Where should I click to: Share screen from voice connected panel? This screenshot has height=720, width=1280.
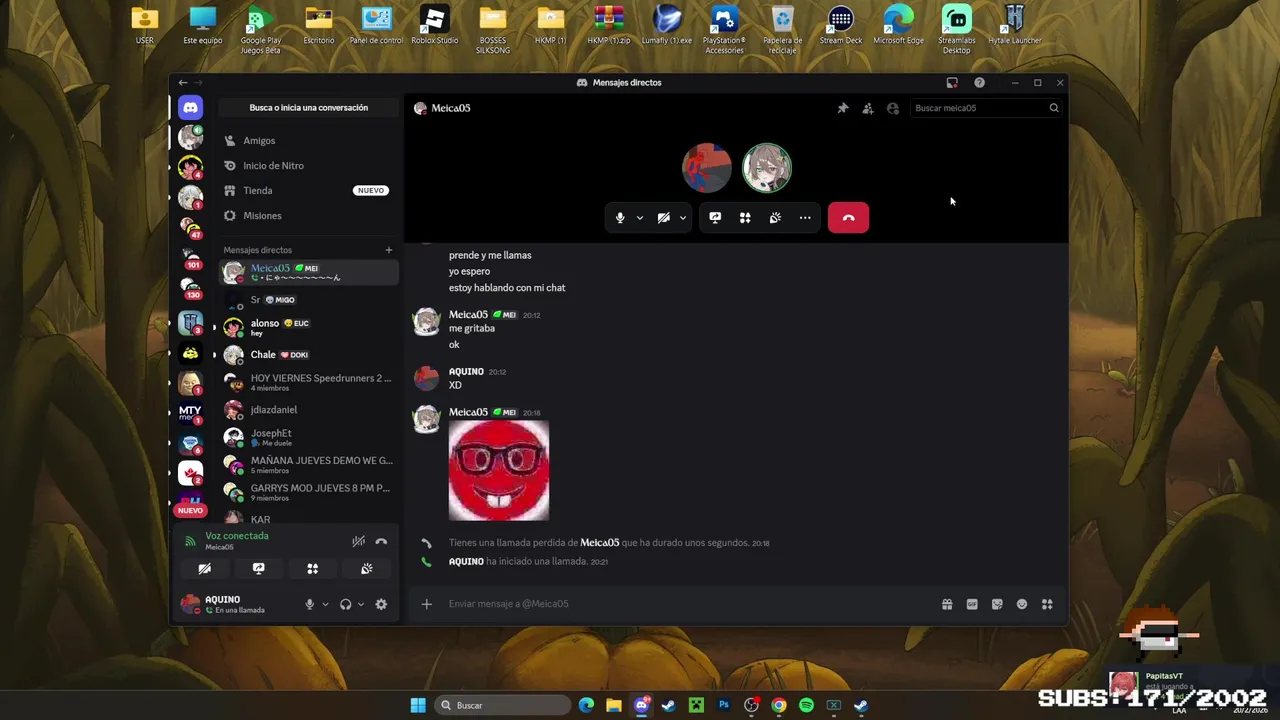(258, 569)
